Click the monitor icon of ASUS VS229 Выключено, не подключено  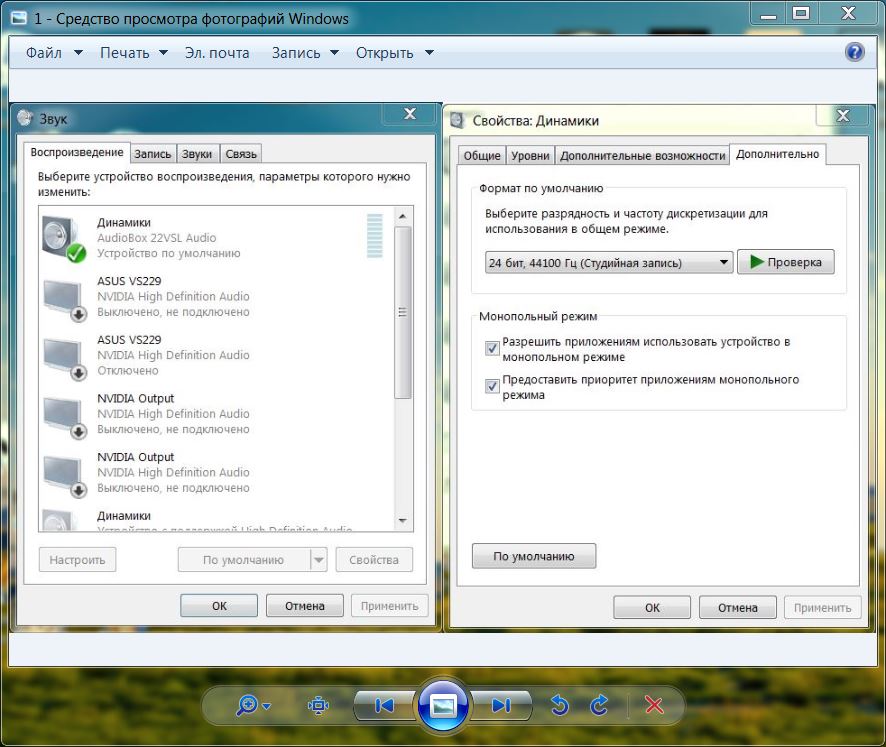click(64, 300)
